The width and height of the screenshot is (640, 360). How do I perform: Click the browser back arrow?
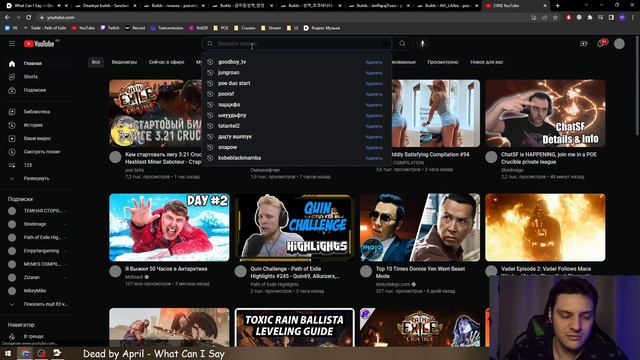click(7, 18)
